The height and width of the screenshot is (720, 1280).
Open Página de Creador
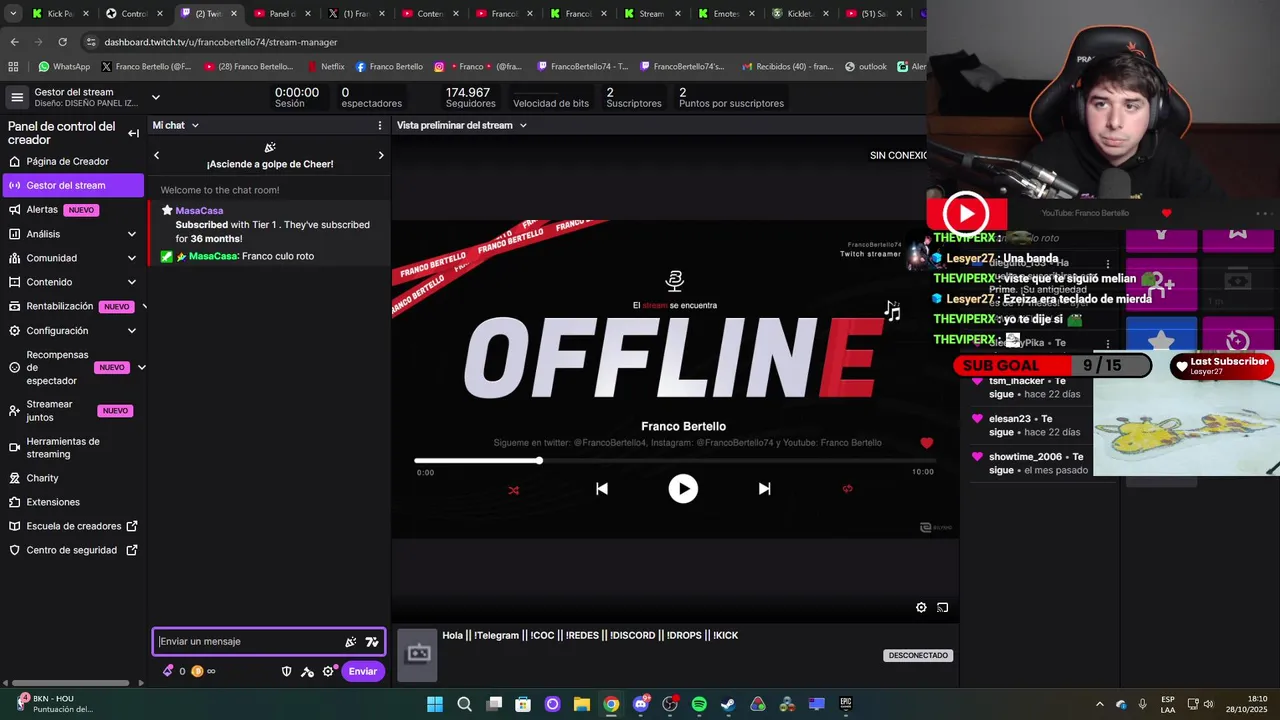[67, 161]
